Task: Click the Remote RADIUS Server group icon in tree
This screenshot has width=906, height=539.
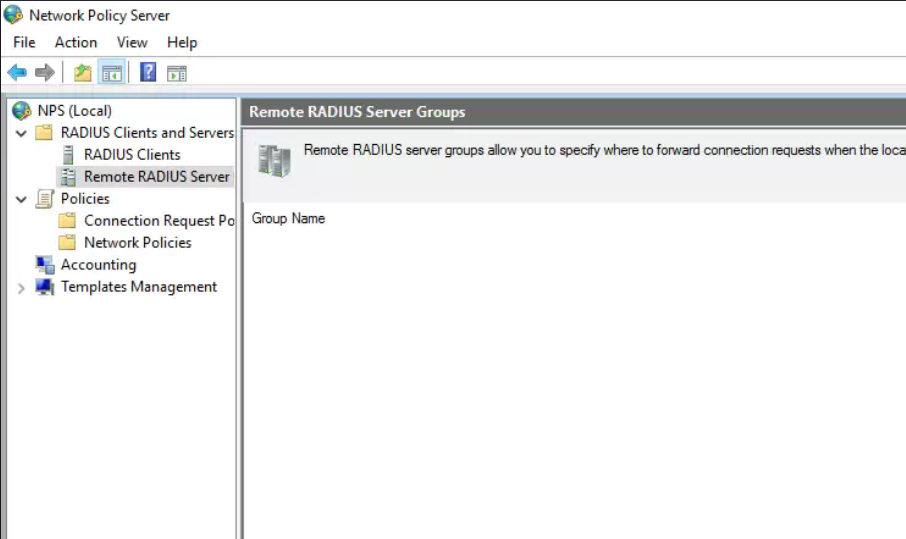Action: (68, 177)
